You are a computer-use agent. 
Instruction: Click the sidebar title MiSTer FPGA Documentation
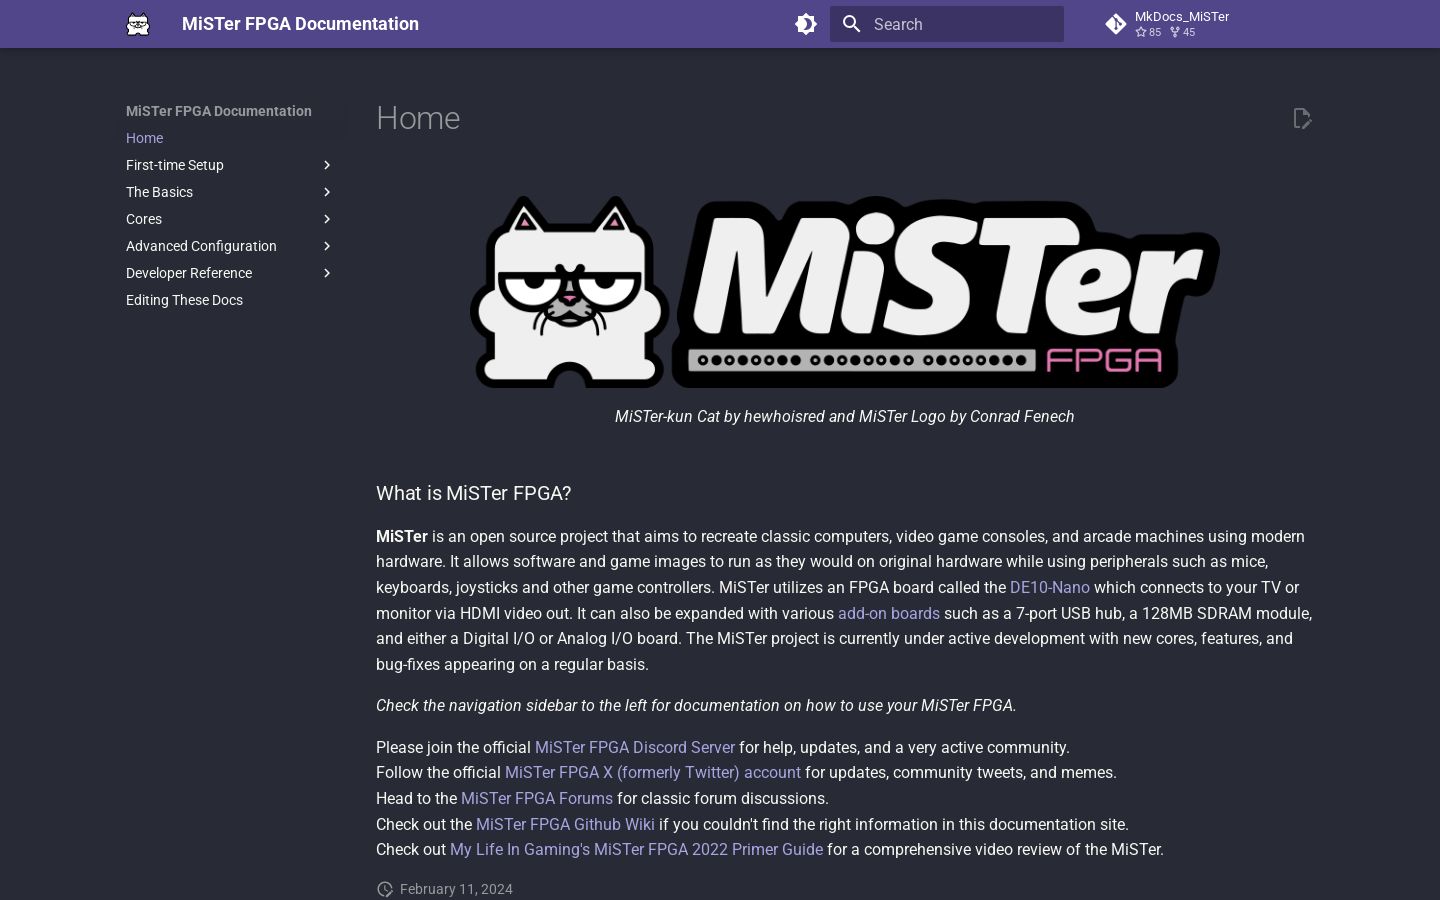point(219,111)
